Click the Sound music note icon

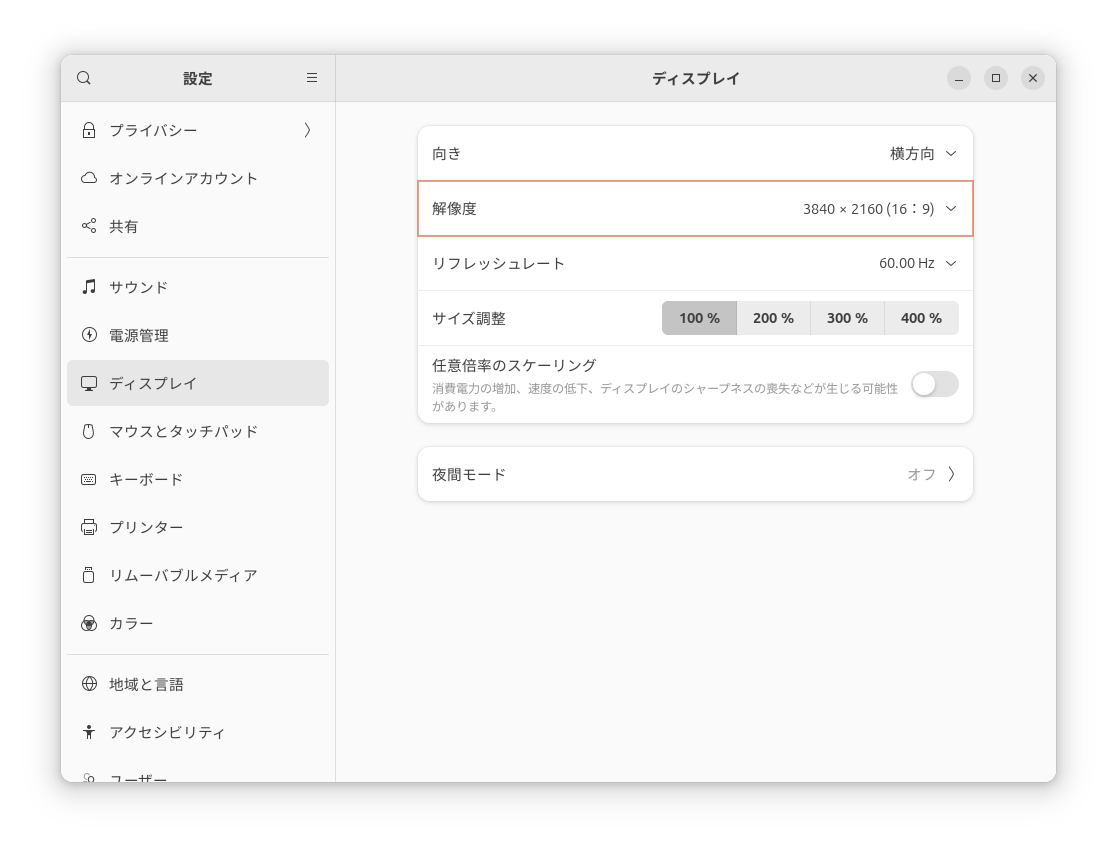[x=89, y=287]
